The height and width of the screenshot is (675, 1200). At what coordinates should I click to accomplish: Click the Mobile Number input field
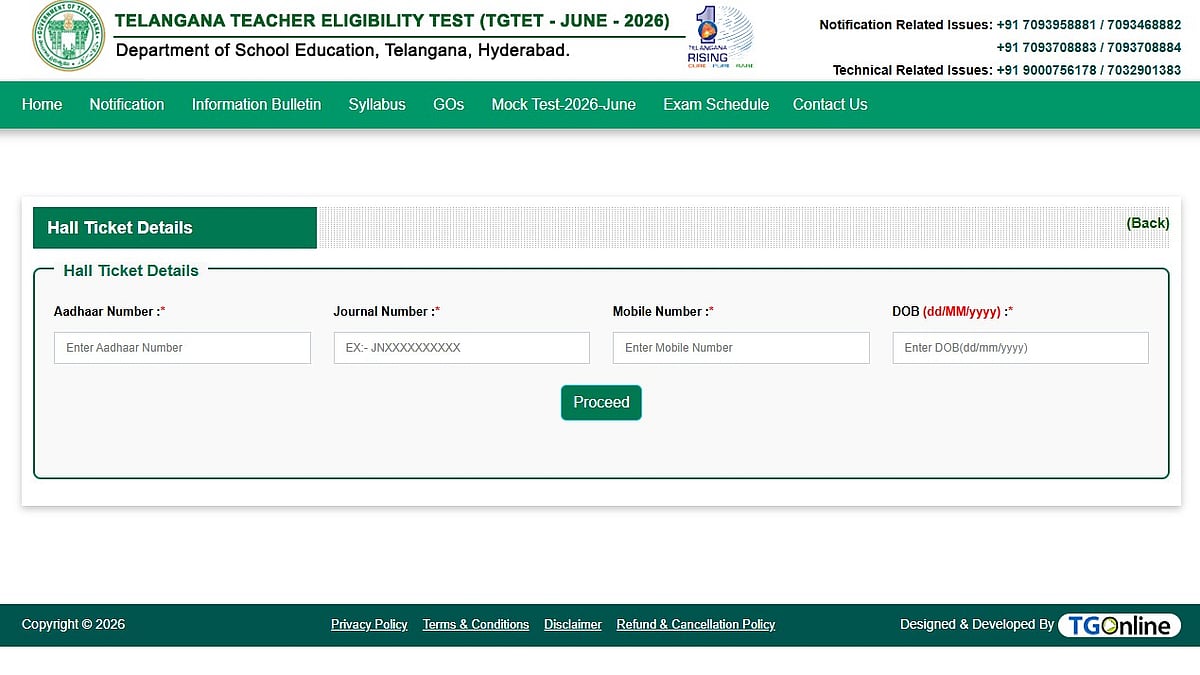click(741, 348)
